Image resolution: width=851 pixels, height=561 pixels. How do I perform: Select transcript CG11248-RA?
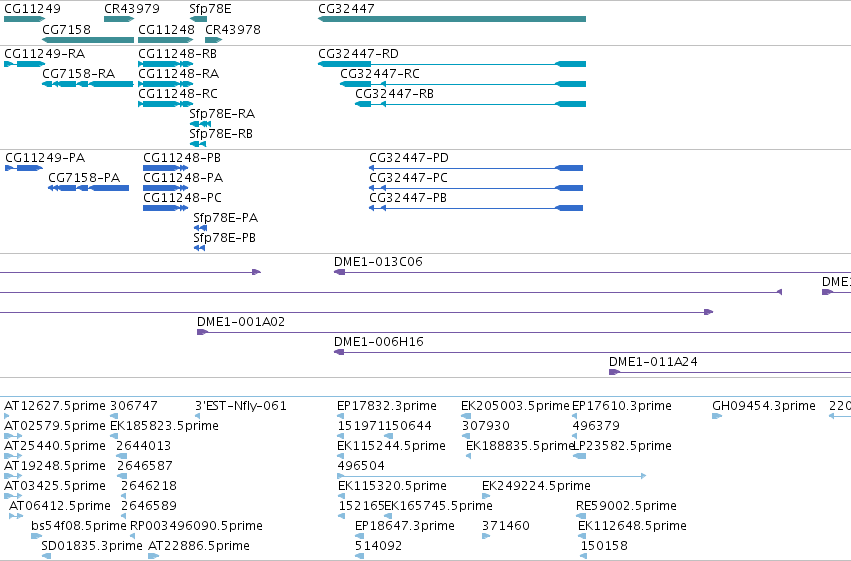166,84
